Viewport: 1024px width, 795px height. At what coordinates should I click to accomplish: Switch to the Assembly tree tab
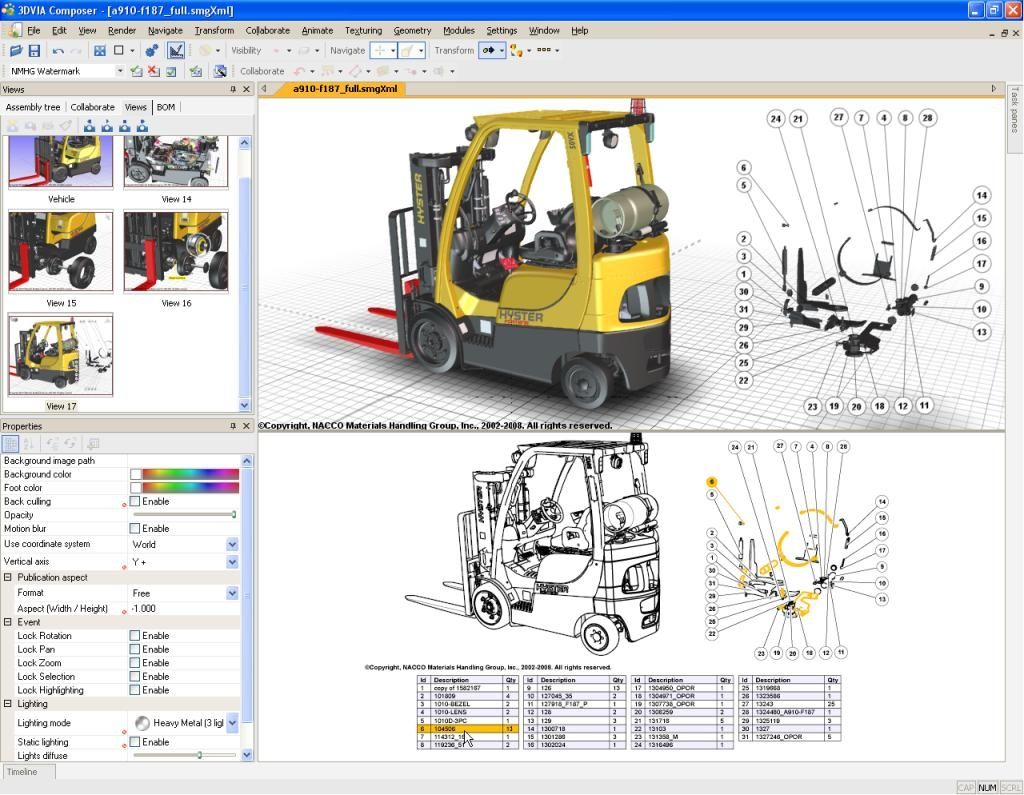[33, 107]
